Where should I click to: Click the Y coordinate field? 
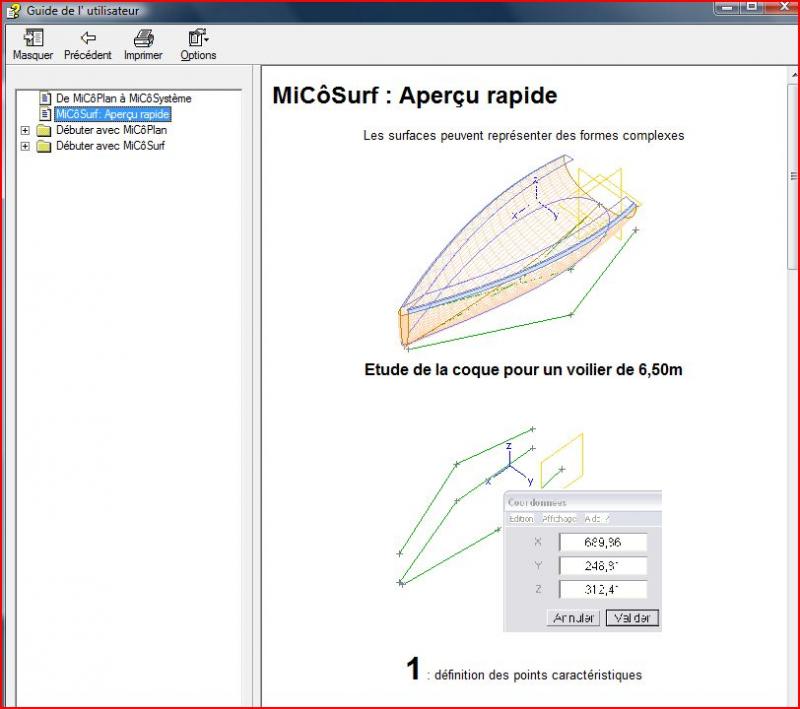[603, 566]
